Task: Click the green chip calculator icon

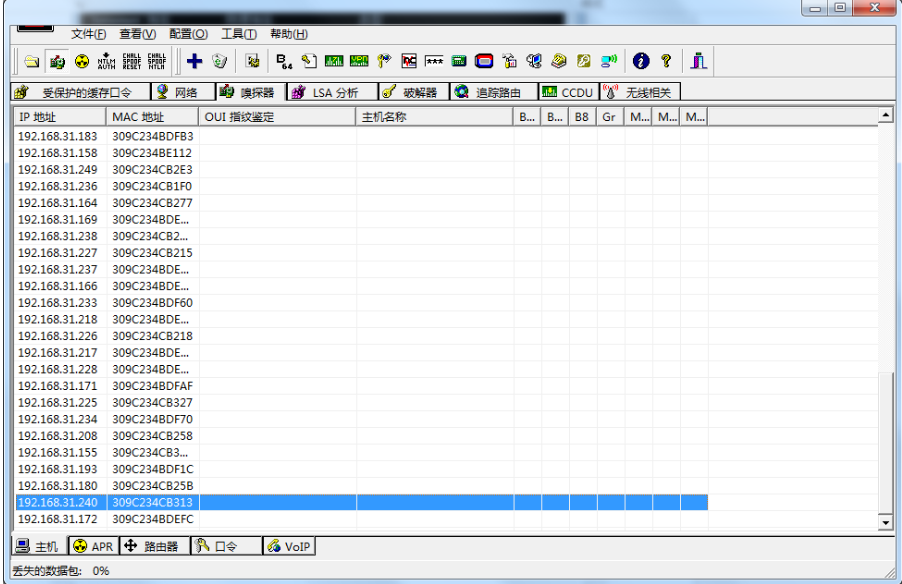Action: 459,61
